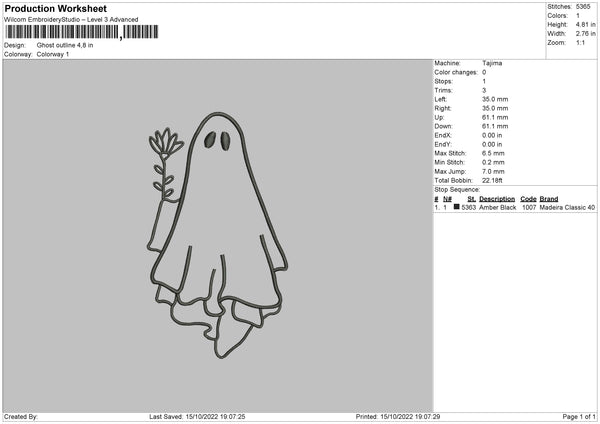The width and height of the screenshot is (600, 424).
Task: Click the Total Bobbin value 22.18ft
Action: pos(492,180)
